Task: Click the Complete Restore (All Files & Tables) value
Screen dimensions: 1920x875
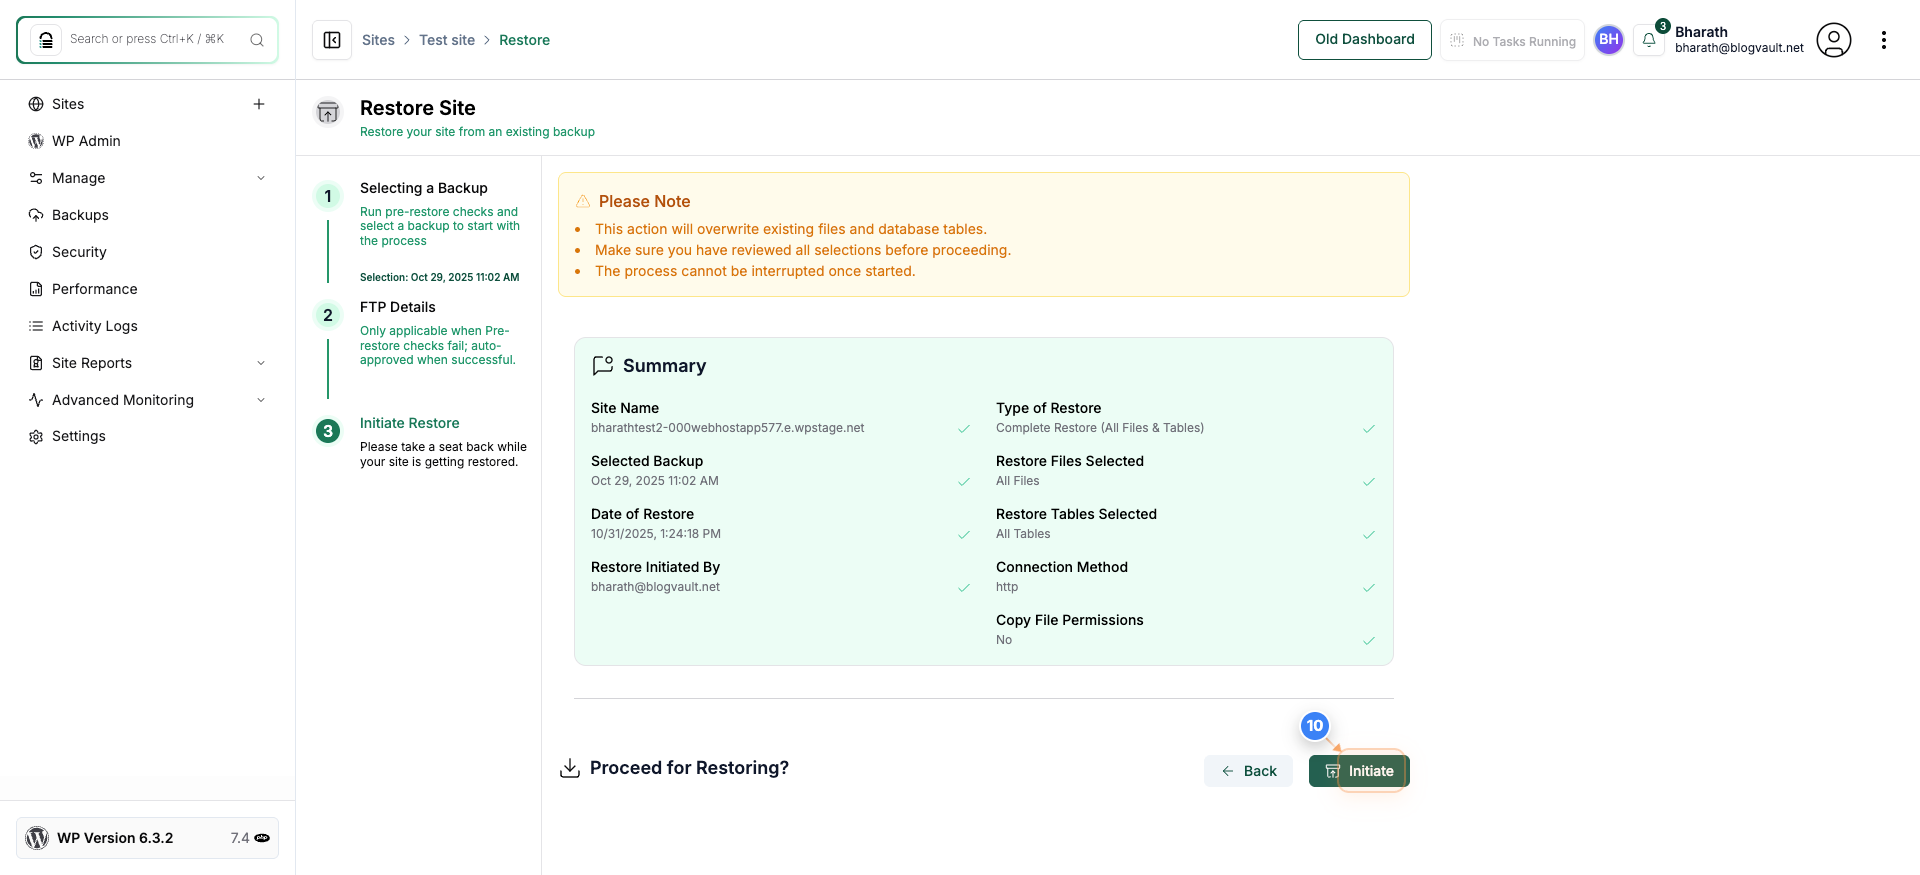Action: coord(1100,428)
